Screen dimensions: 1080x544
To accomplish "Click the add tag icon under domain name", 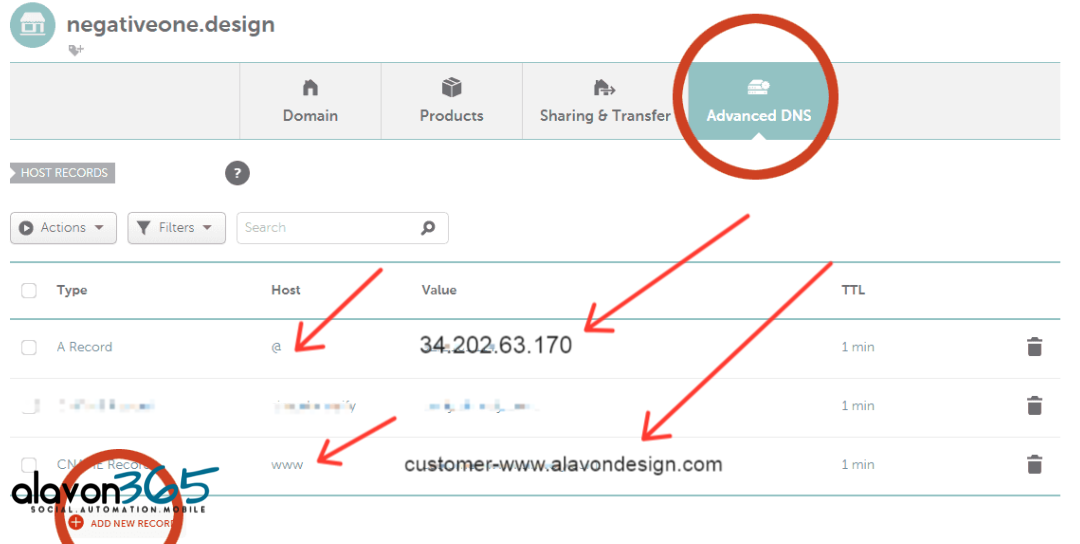I will coord(76,50).
